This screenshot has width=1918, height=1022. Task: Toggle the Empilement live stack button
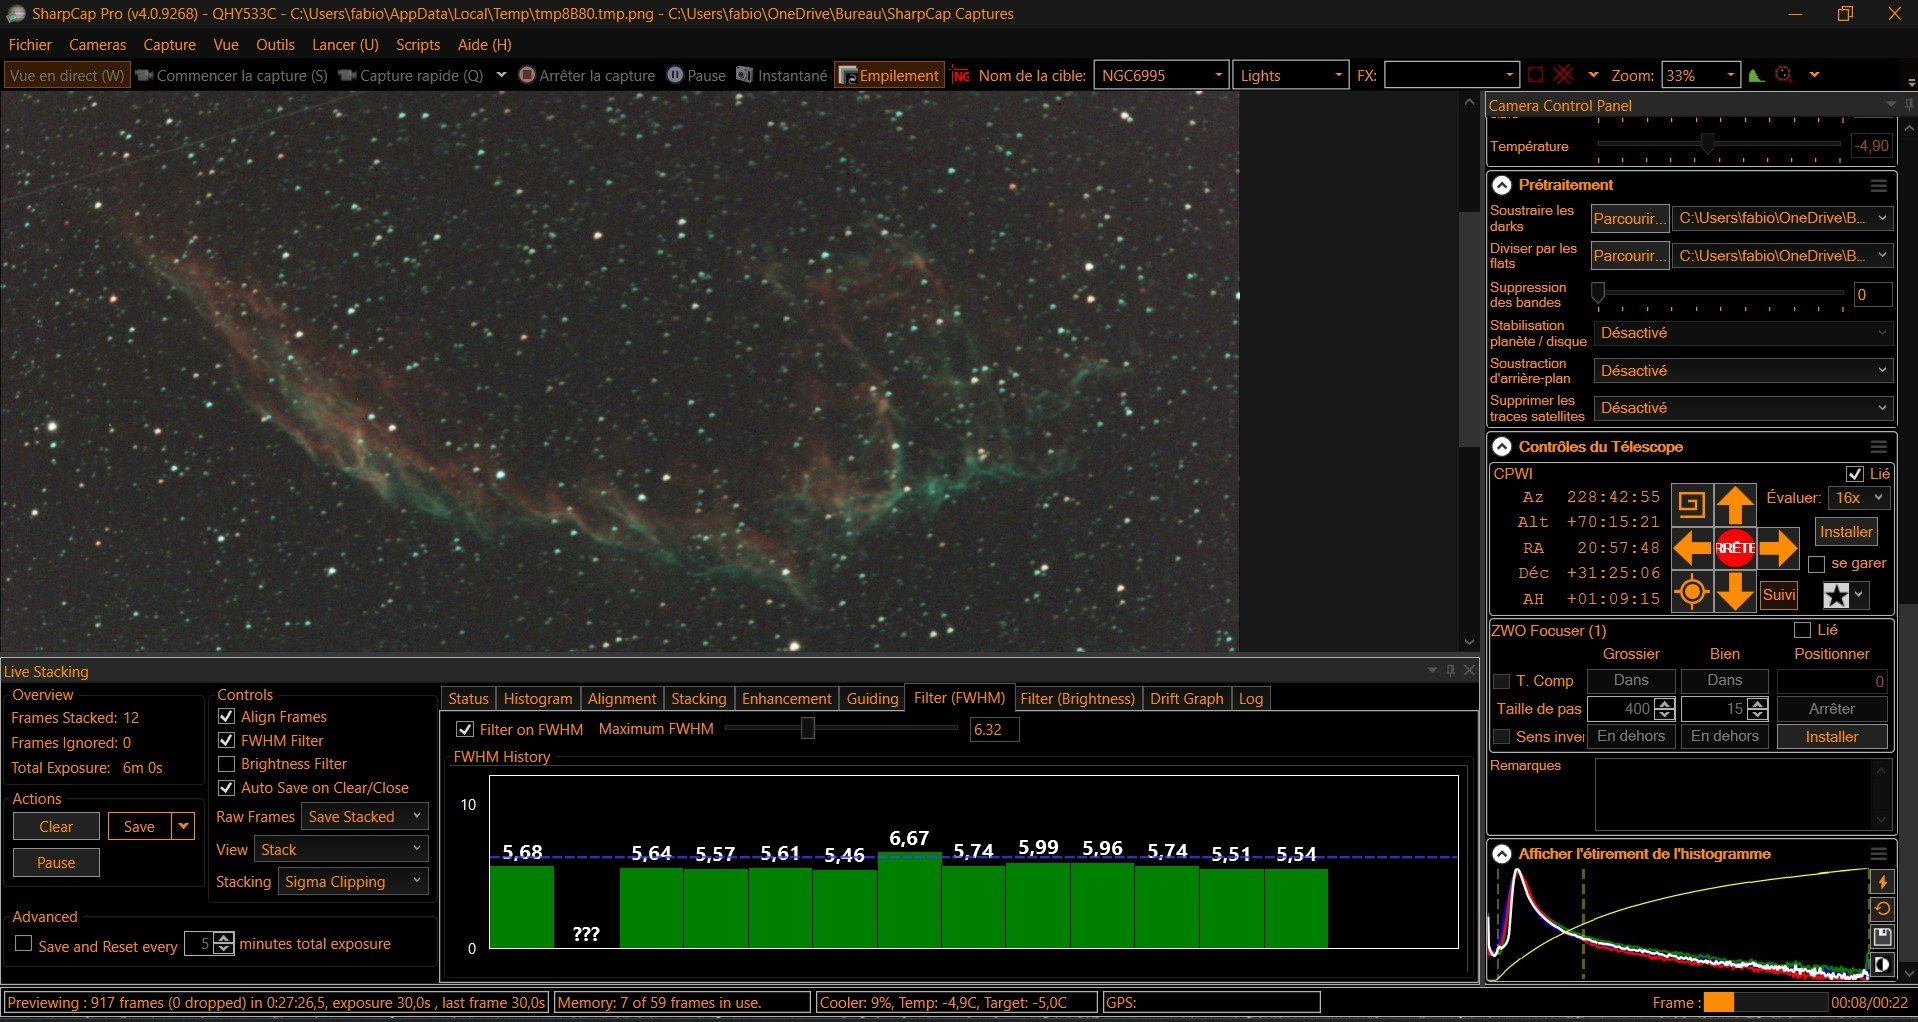pos(889,76)
